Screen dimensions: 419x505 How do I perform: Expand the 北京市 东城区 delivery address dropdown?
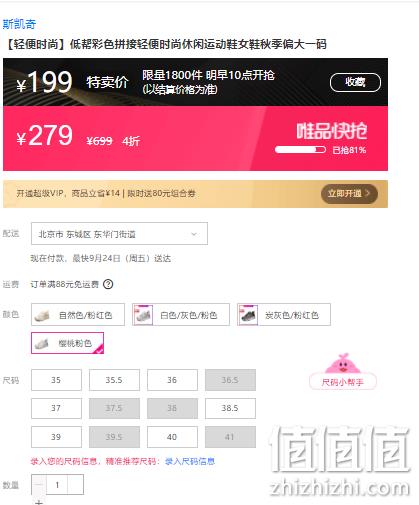click(119, 234)
